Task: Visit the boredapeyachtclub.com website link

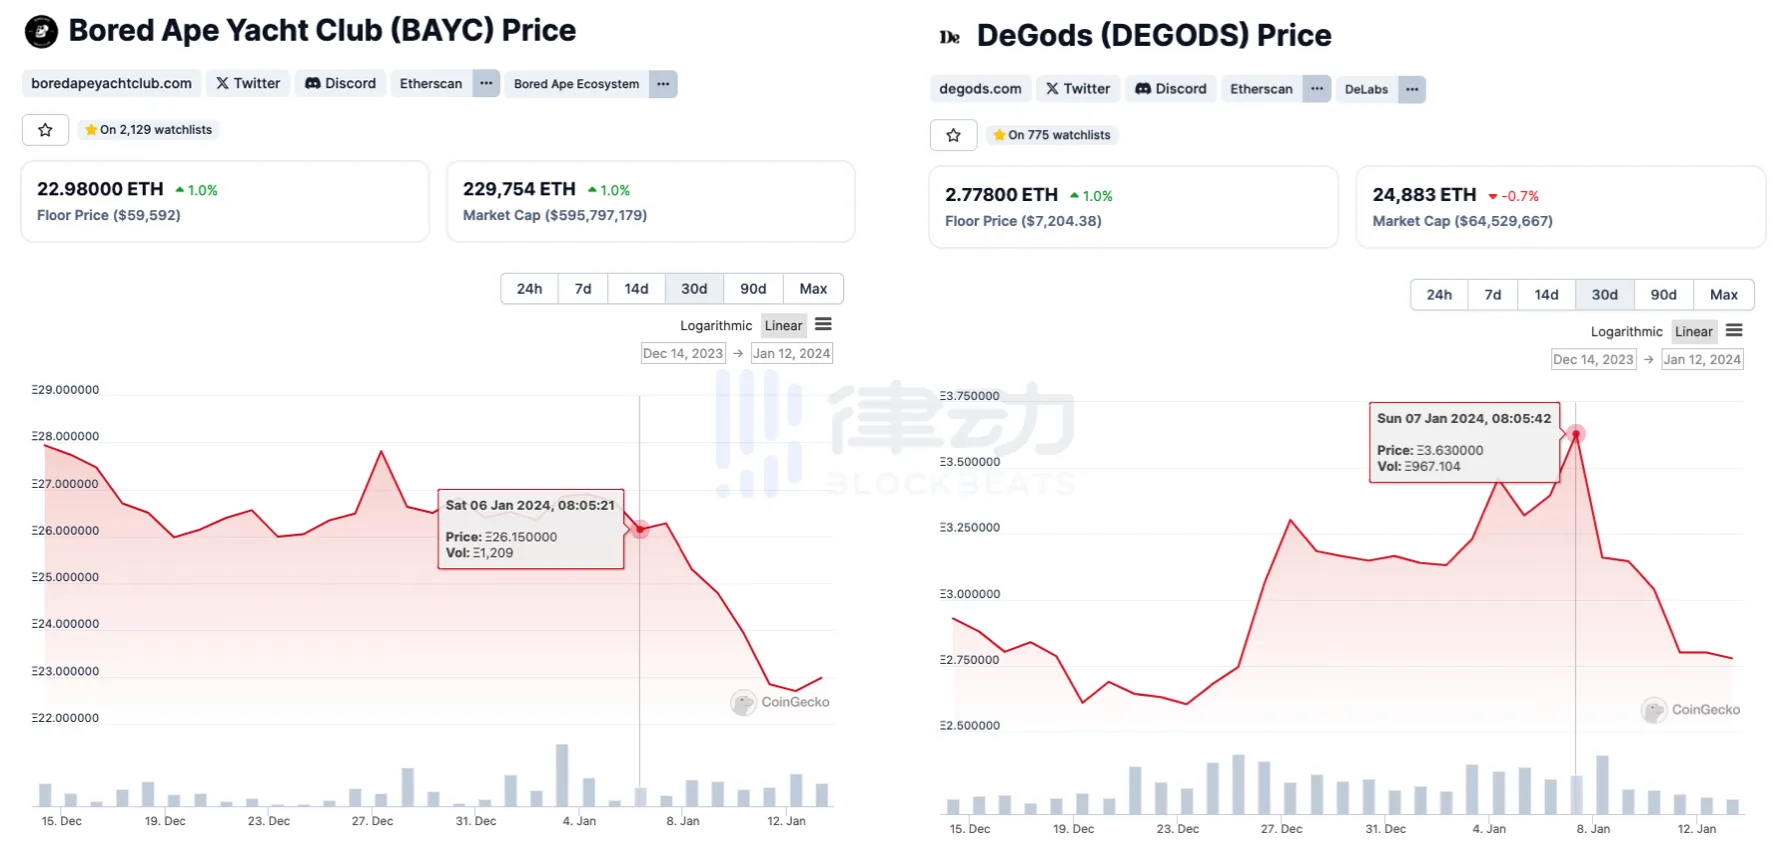Action: click(x=111, y=83)
